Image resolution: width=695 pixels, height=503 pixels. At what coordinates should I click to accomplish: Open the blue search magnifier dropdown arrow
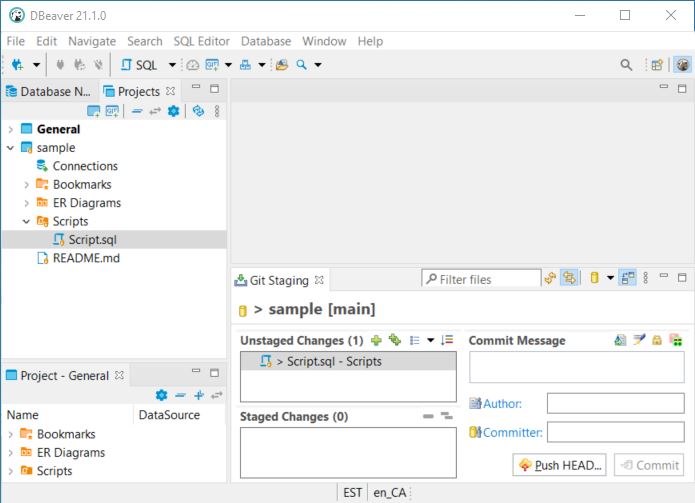pyautogui.click(x=318, y=65)
